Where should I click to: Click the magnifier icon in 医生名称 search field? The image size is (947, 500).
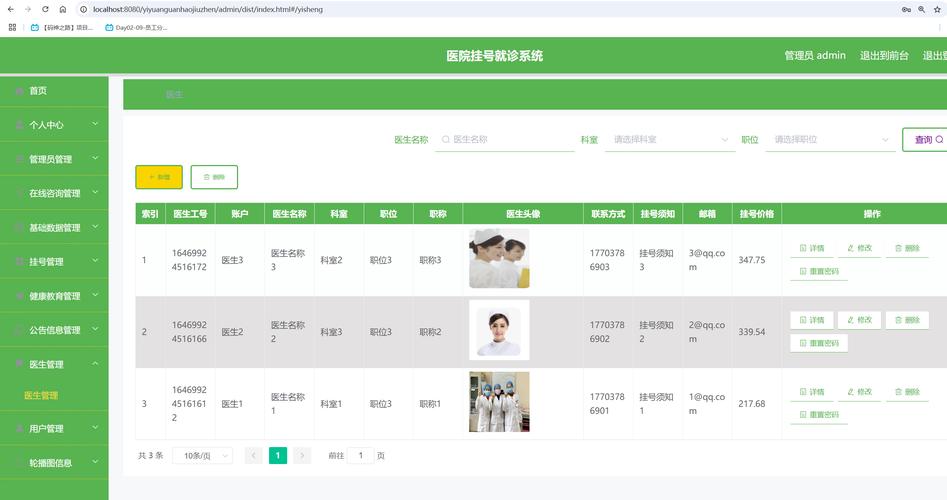tap(445, 140)
